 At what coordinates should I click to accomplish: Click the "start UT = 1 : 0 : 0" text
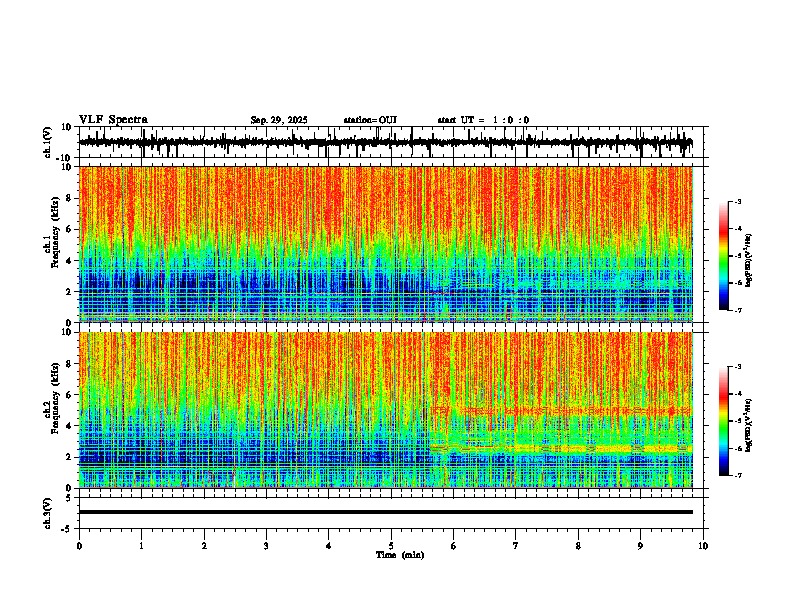[x=483, y=120]
